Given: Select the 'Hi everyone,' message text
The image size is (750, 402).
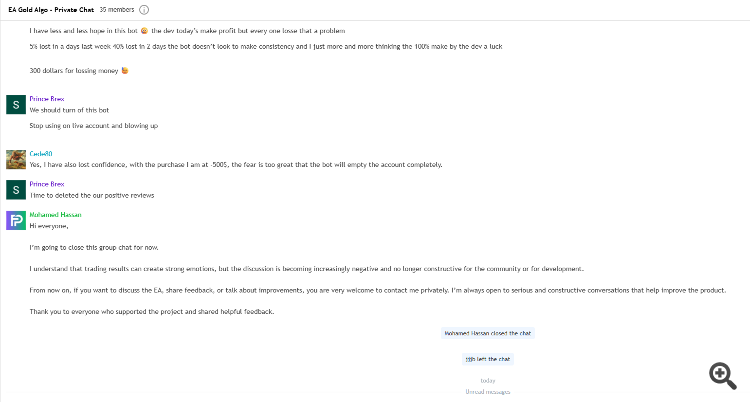Looking at the screenshot, I should pyautogui.click(x=50, y=226).
